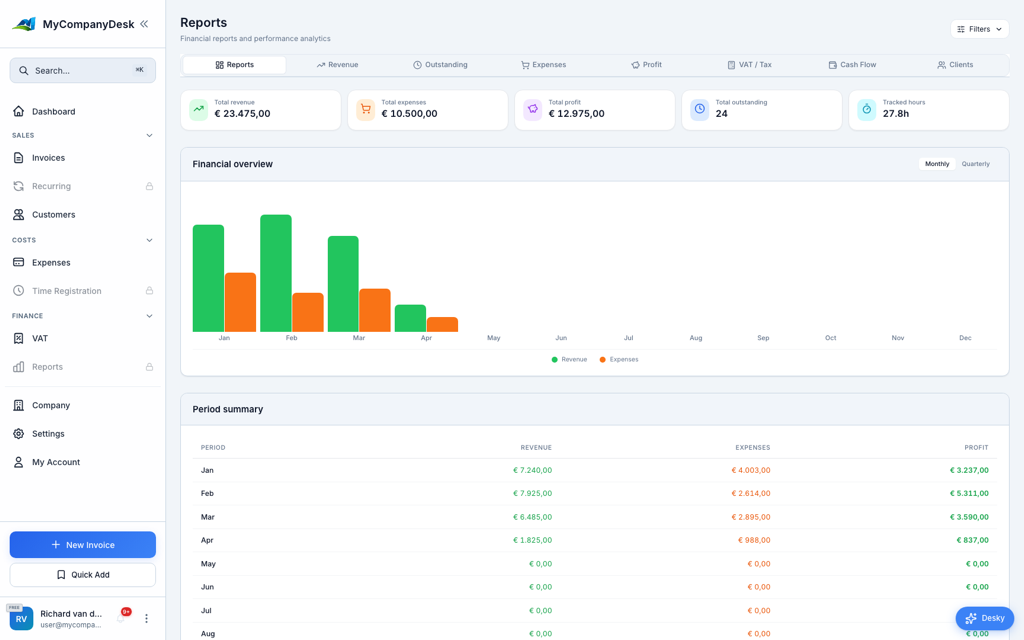Collapse the sidebar with the double-chevron
The width and height of the screenshot is (1024, 640).
click(x=146, y=22)
